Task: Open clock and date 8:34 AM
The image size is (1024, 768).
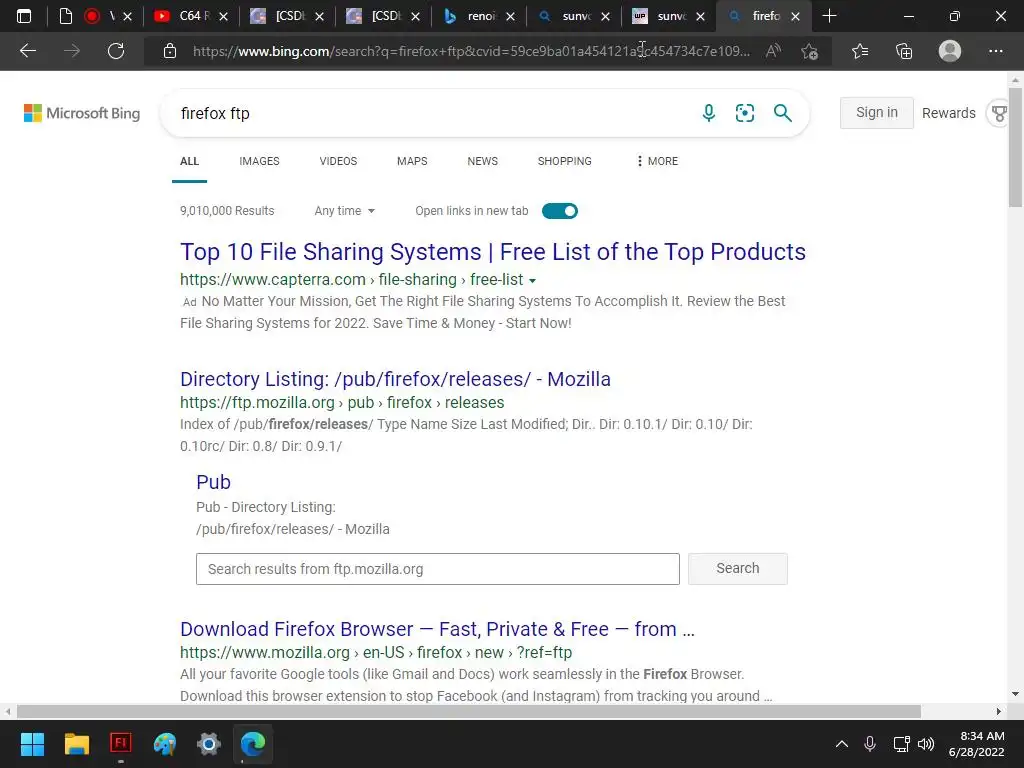Action: click(x=976, y=744)
